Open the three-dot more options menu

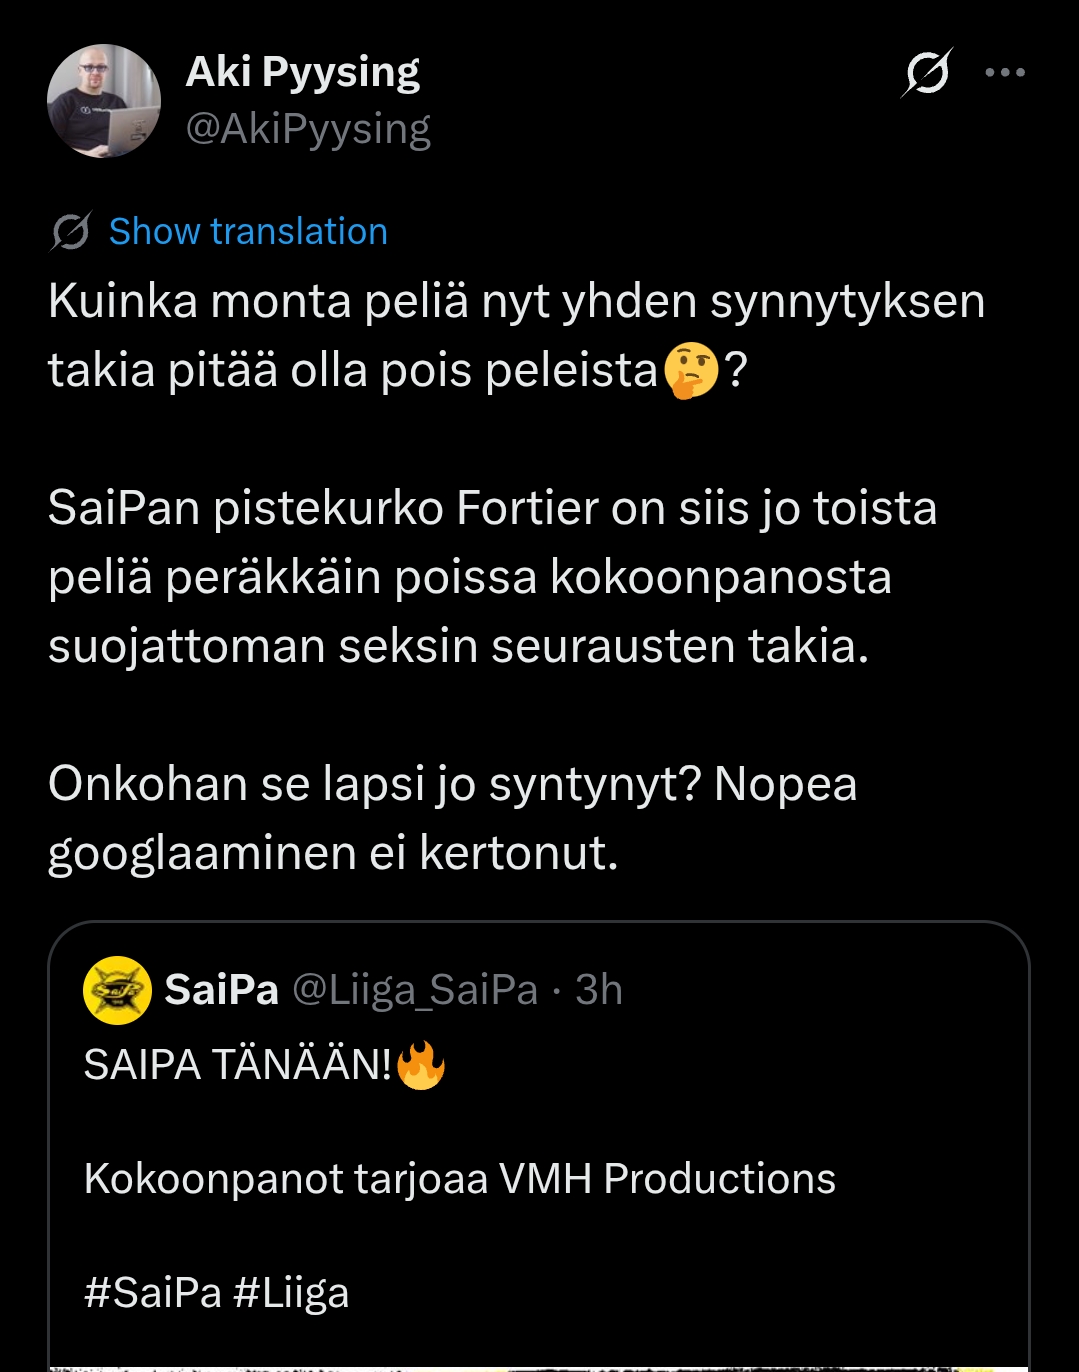(1005, 72)
